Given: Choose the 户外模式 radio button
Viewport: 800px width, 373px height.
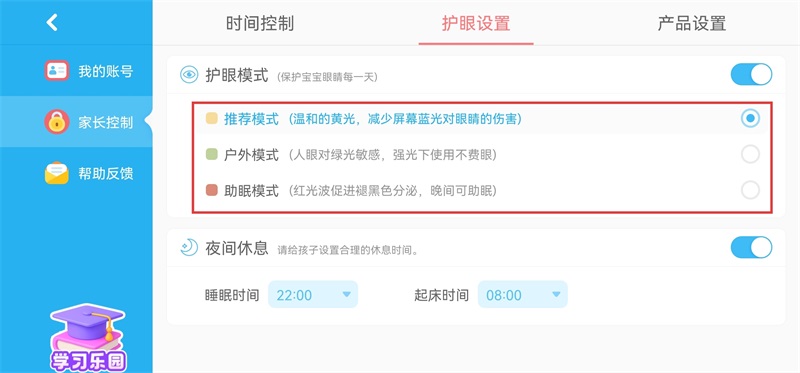Looking at the screenshot, I should click(750, 154).
